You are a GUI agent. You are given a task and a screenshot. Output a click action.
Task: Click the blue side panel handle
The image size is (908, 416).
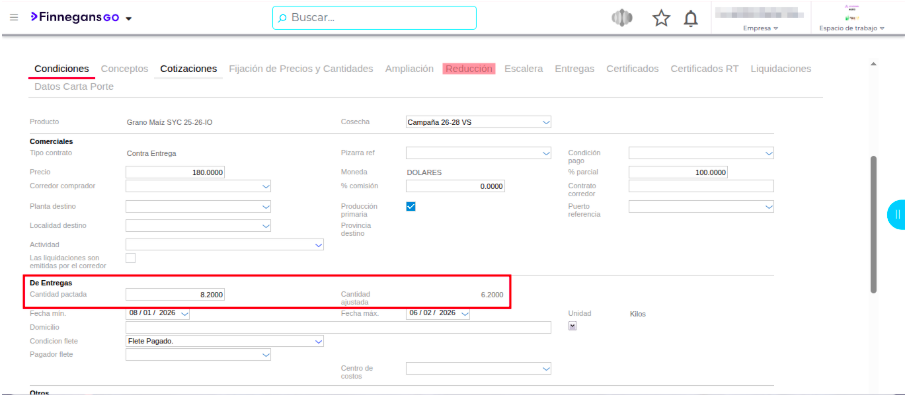pyautogui.click(x=897, y=214)
